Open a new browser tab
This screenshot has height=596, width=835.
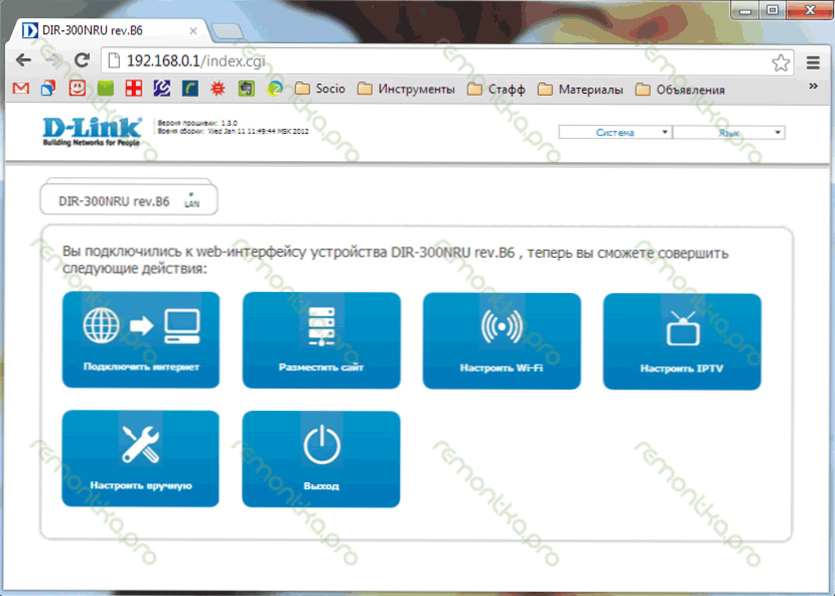tap(228, 31)
